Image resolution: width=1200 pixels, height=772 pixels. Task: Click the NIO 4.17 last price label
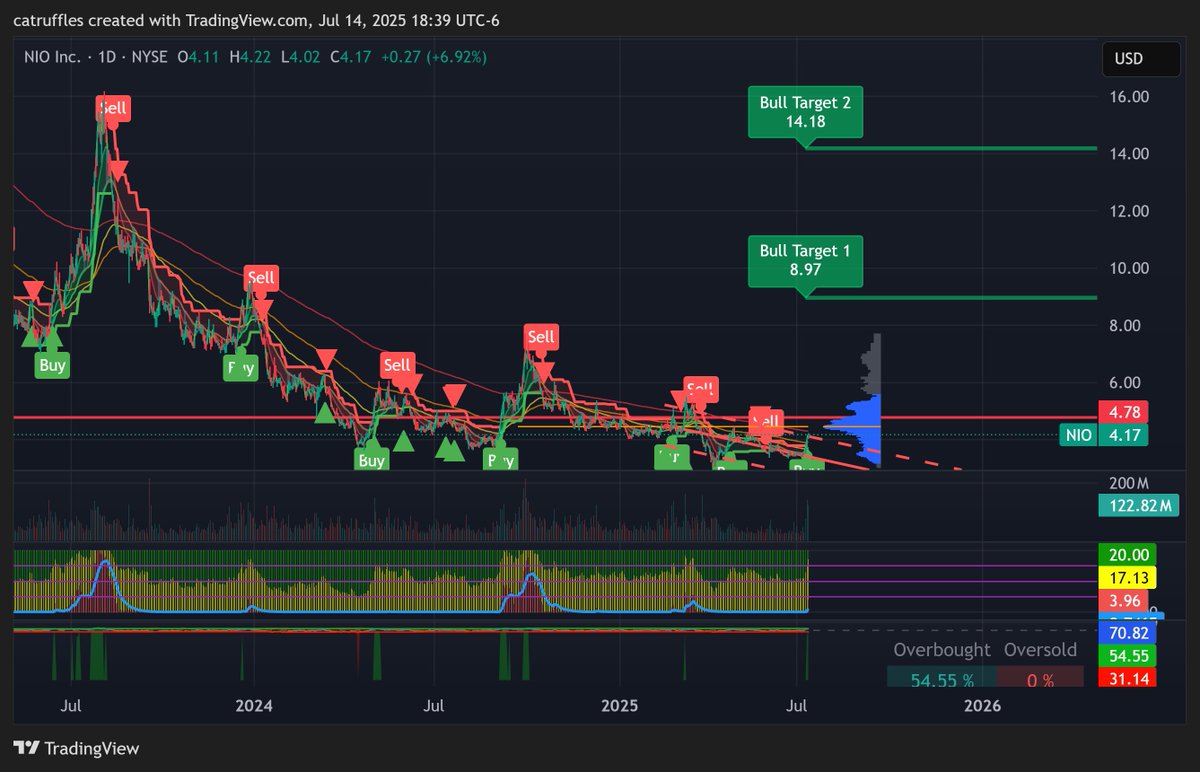(x=1104, y=435)
